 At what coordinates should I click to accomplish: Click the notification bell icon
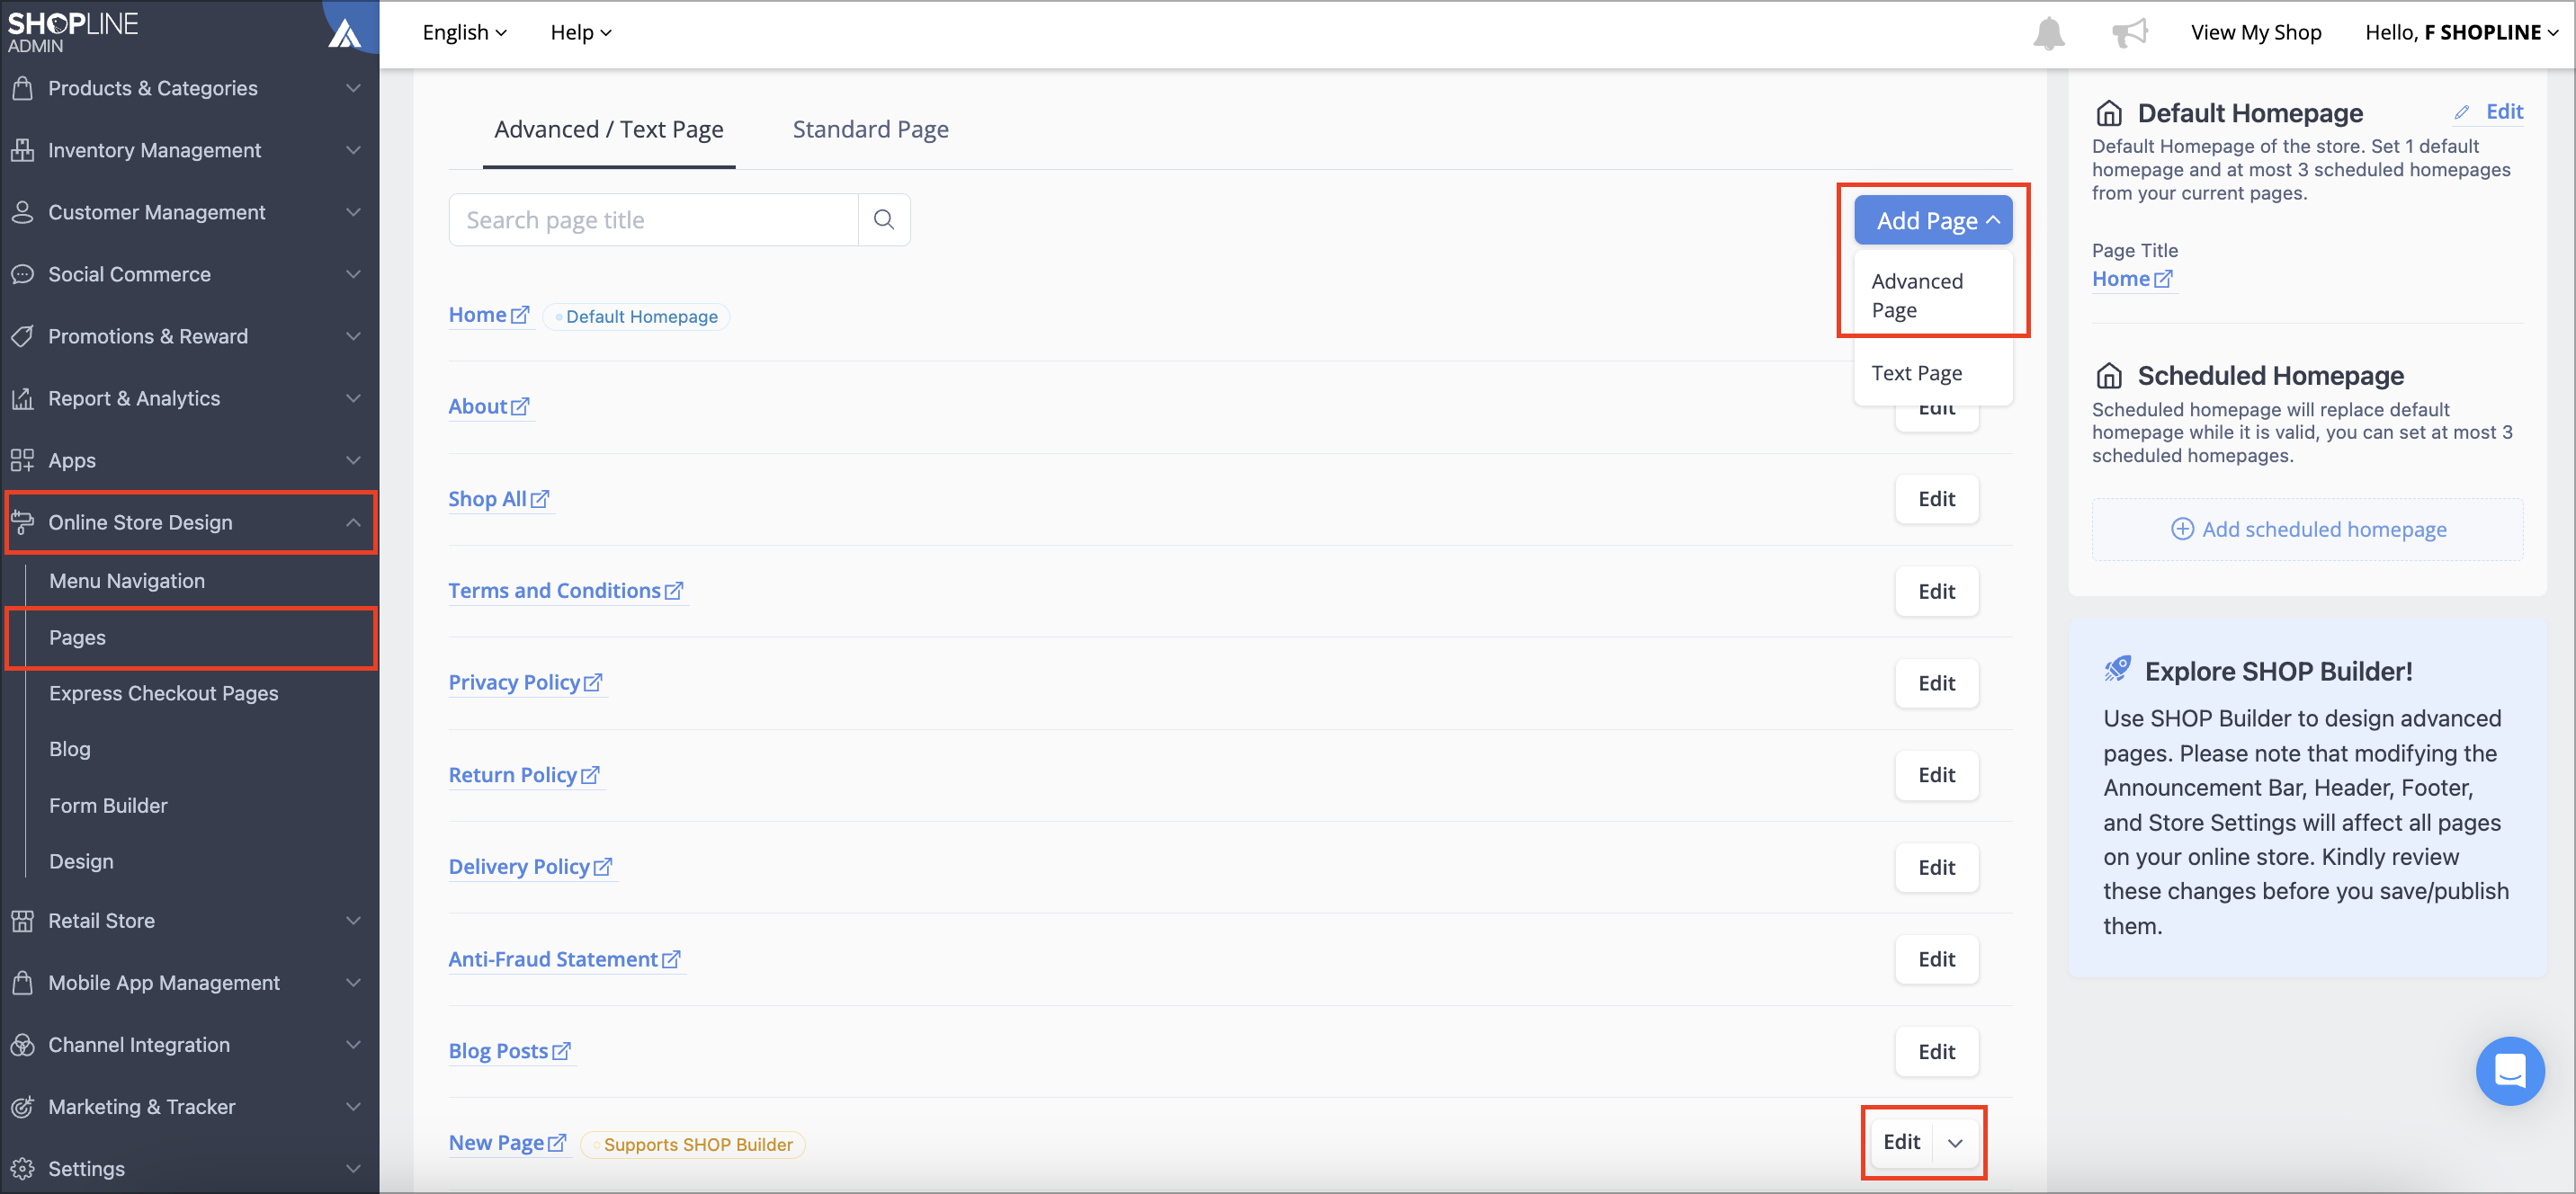tap(2048, 33)
